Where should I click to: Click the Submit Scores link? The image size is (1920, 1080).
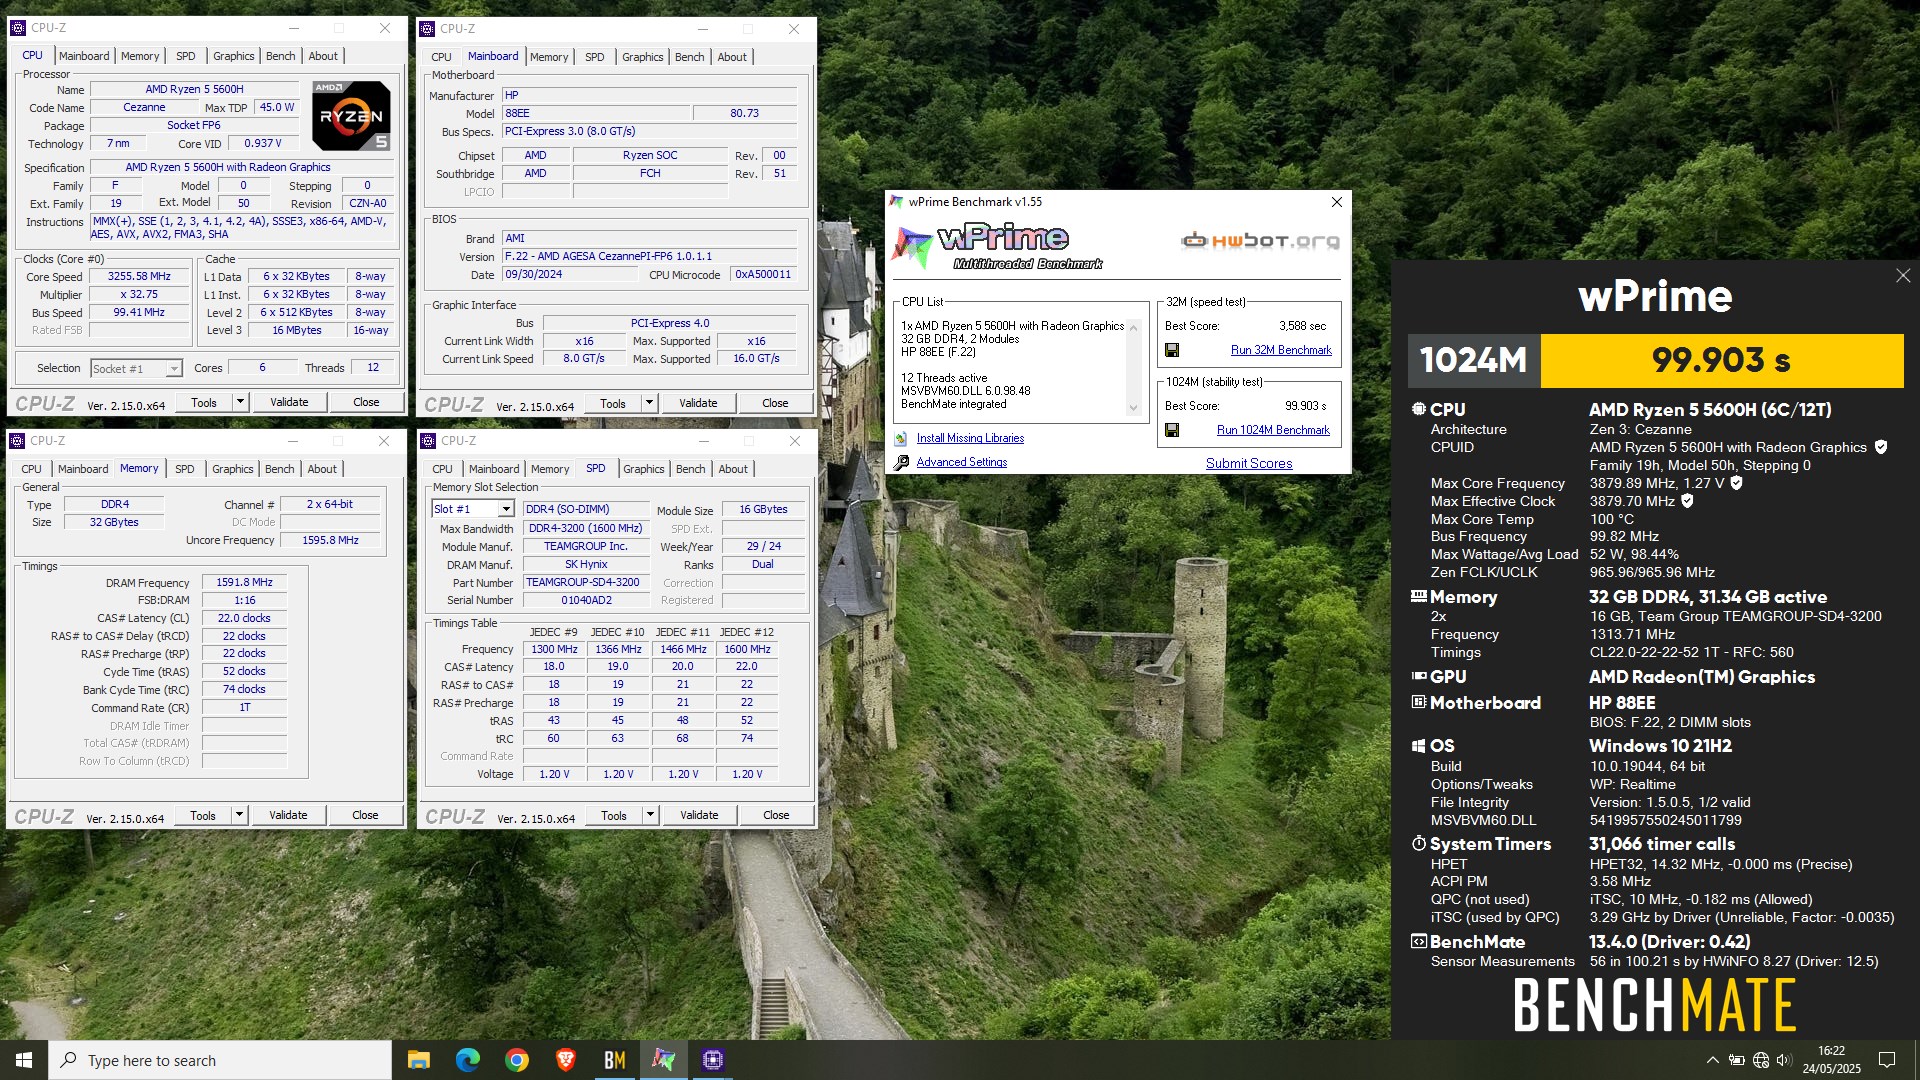click(x=1249, y=463)
